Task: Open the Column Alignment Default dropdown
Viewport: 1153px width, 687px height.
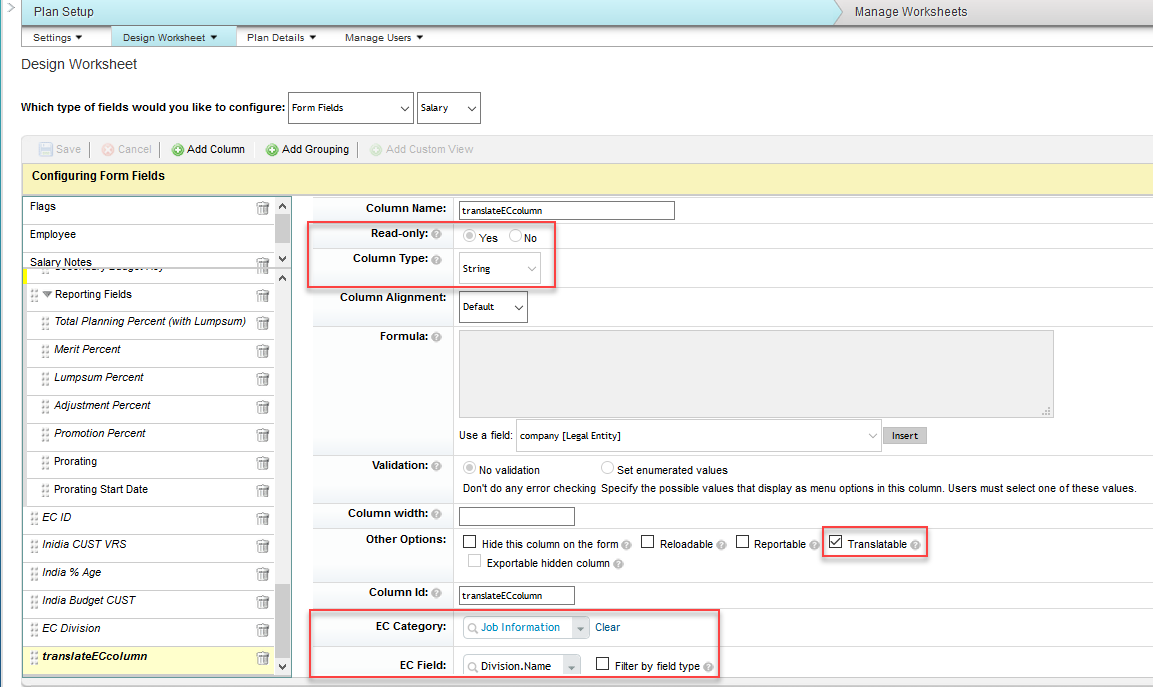Action: [x=493, y=307]
